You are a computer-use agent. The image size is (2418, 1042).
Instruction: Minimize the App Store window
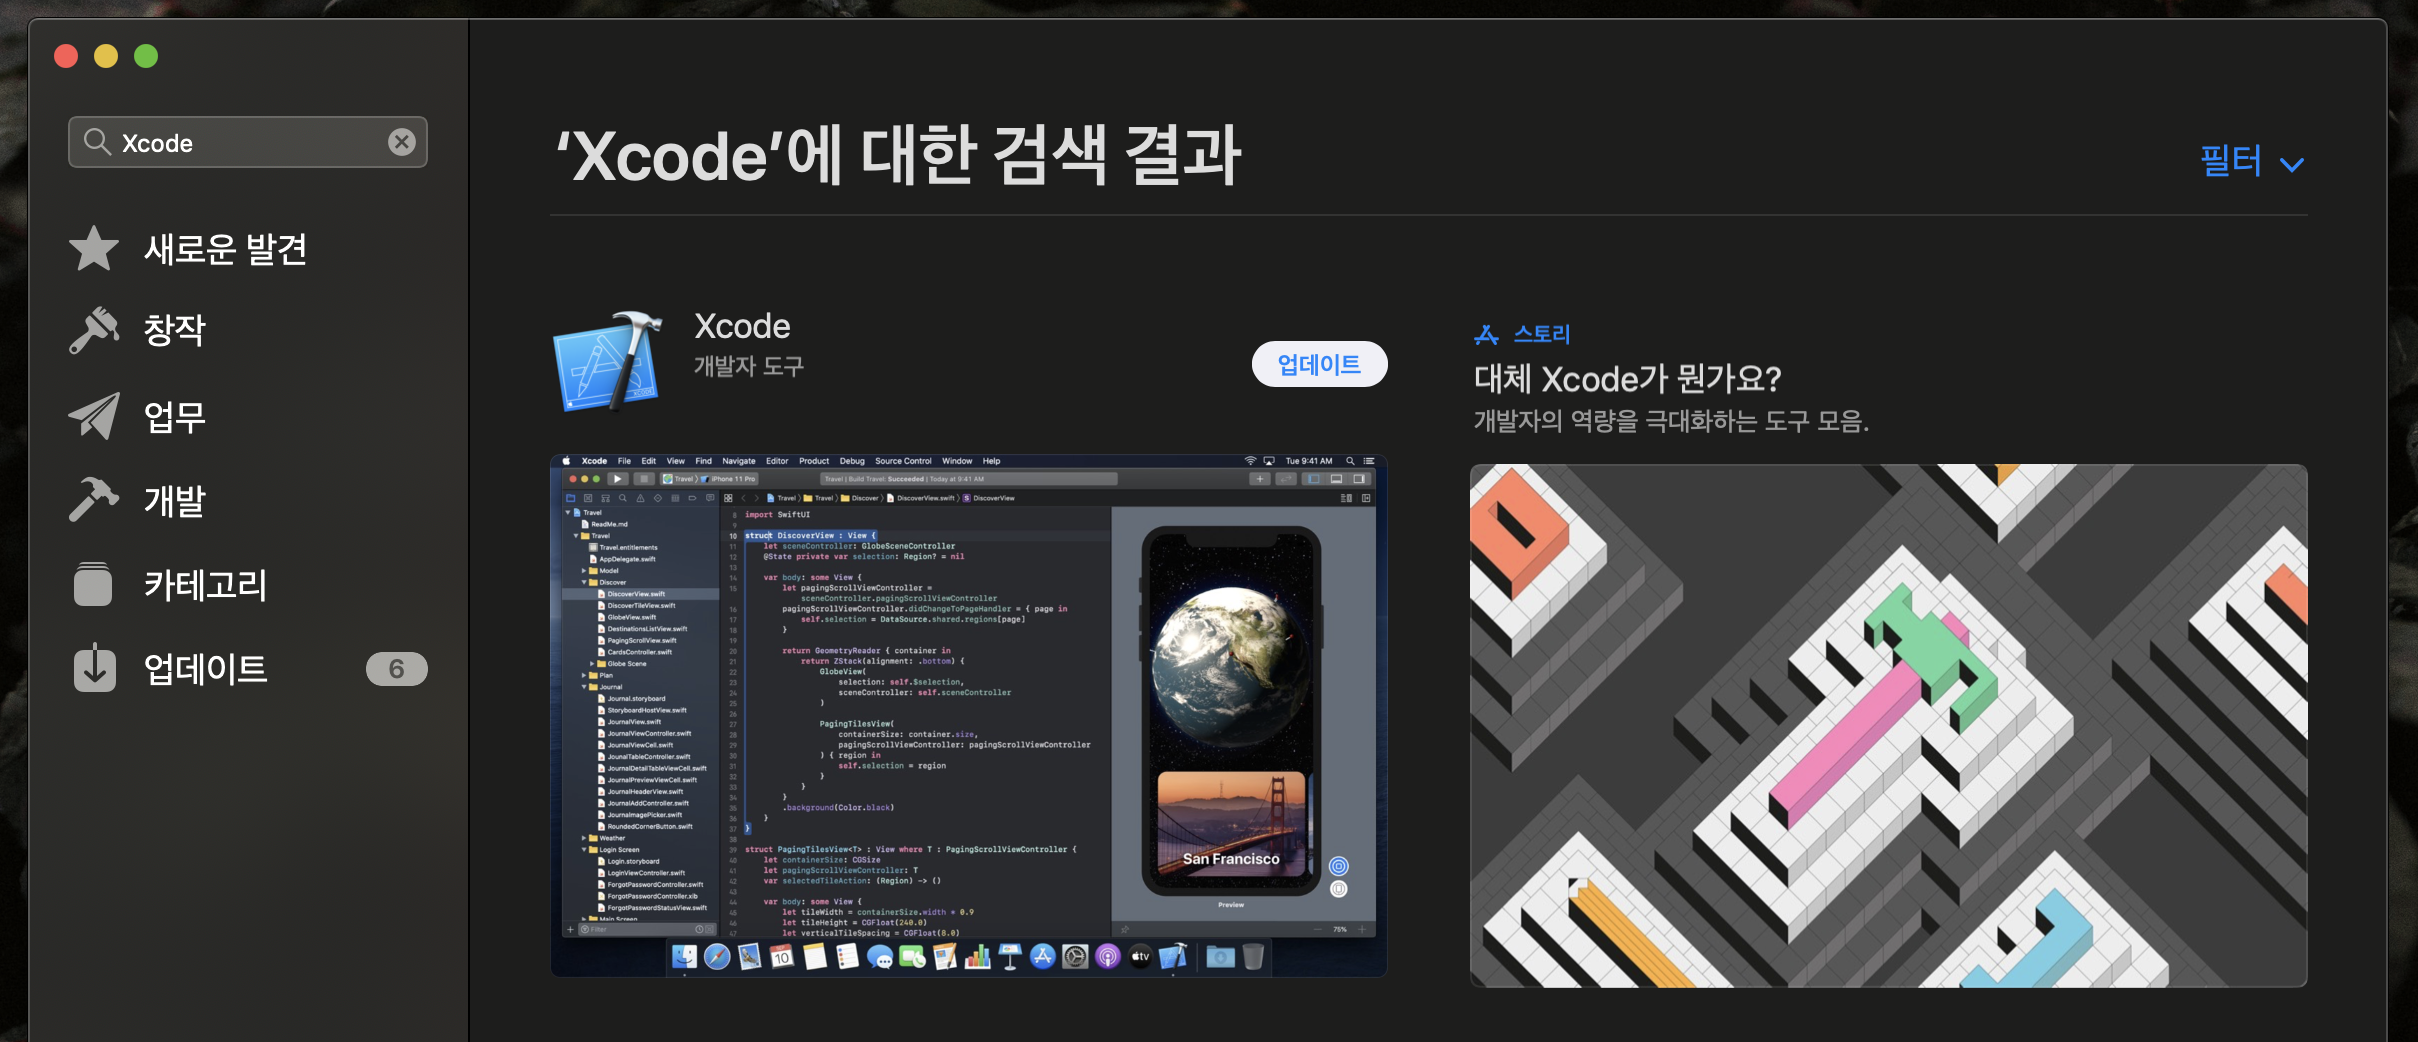pos(106,56)
